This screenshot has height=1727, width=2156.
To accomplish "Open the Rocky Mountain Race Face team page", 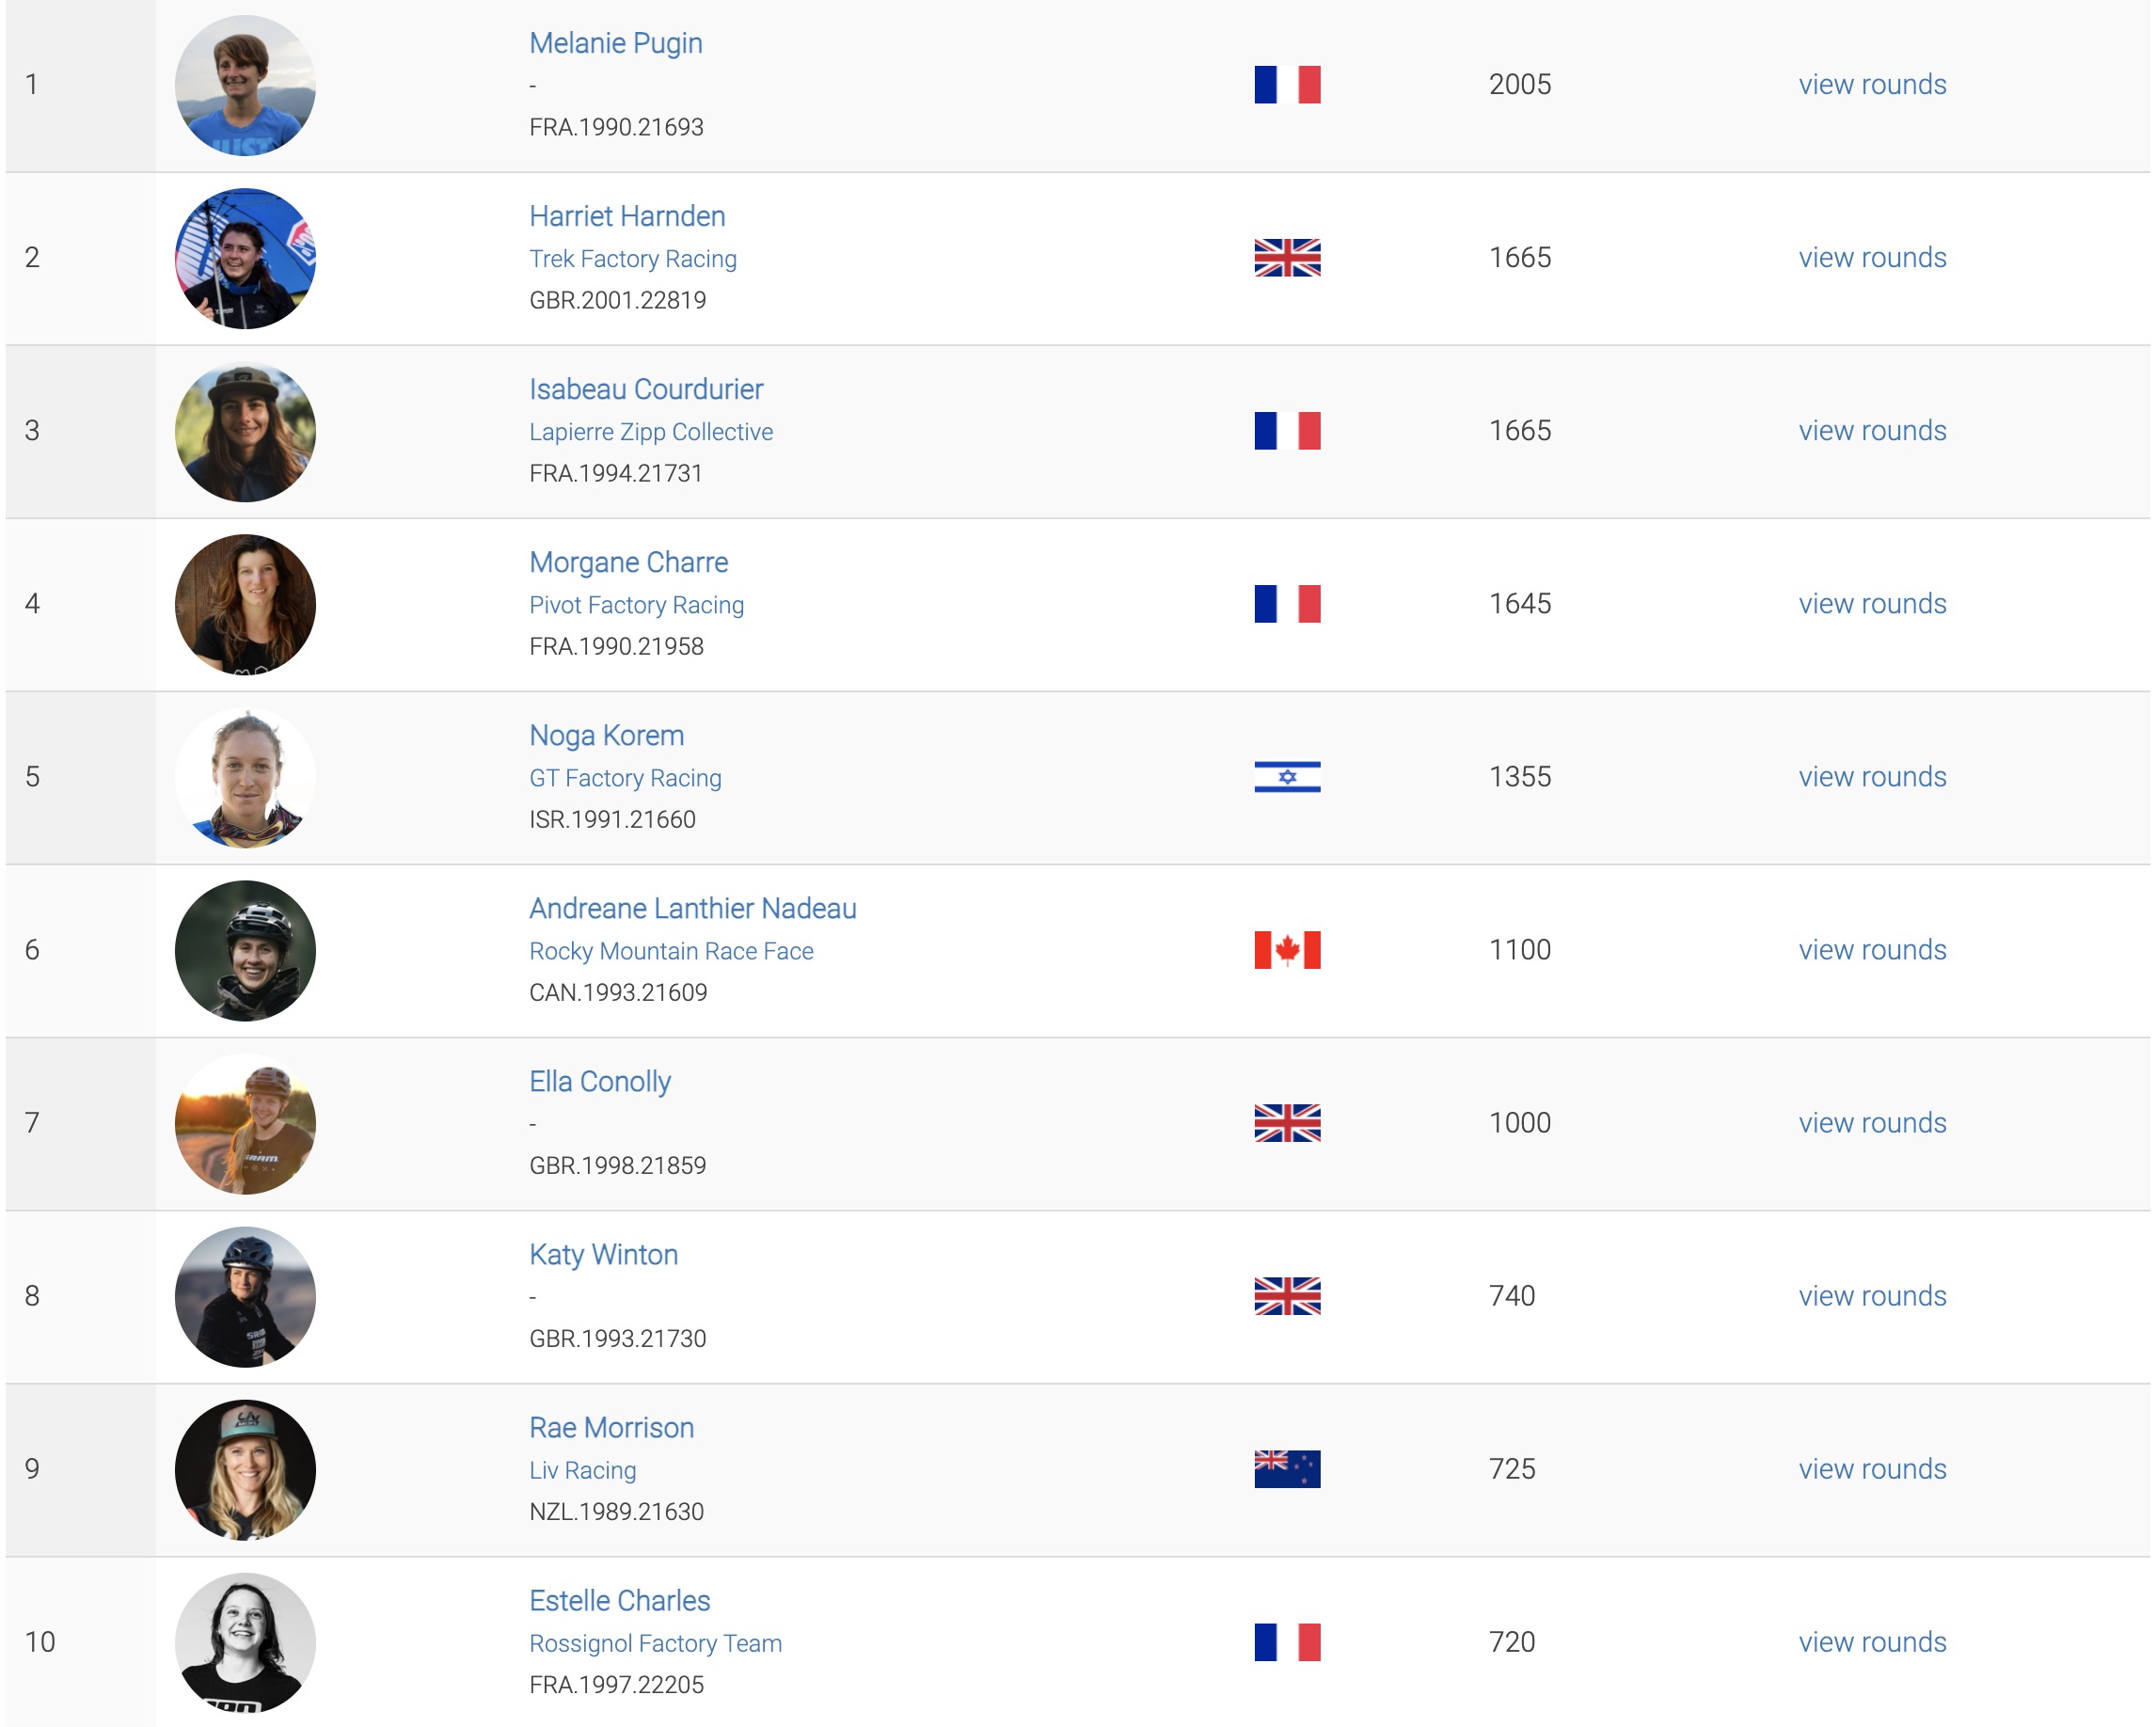I will 670,951.
